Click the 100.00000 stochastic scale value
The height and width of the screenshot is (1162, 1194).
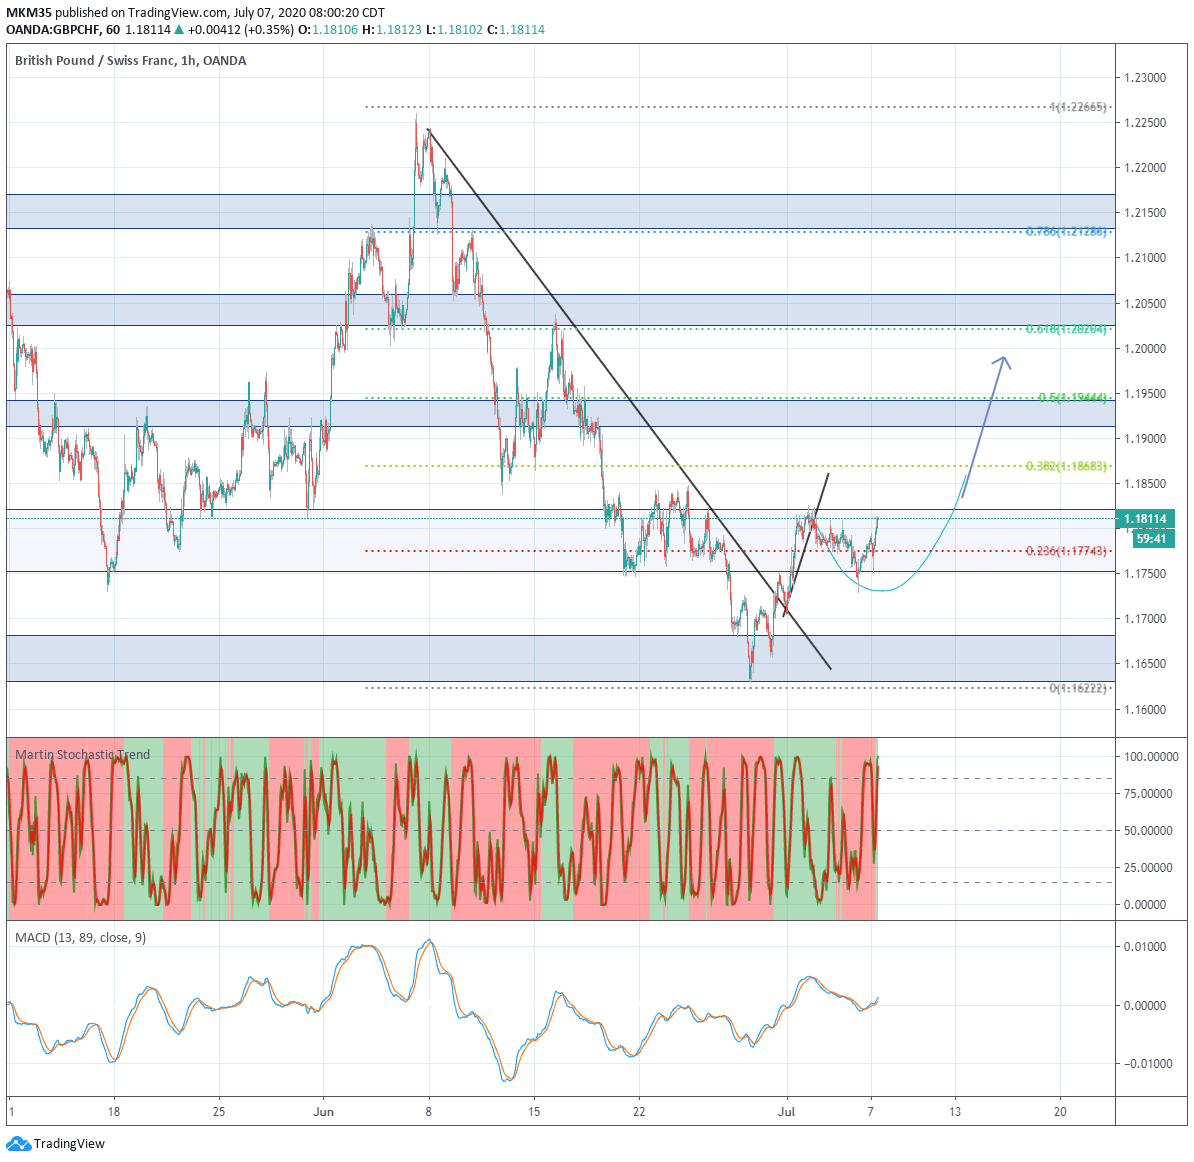(1151, 757)
